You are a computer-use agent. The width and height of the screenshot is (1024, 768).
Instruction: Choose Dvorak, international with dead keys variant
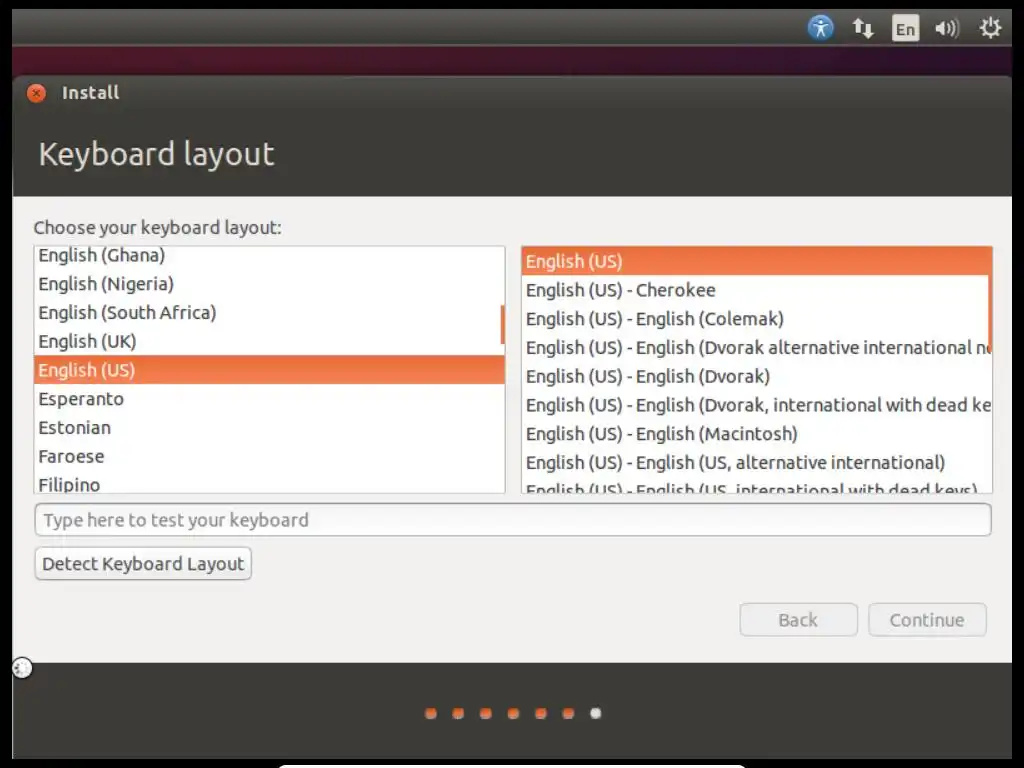756,405
